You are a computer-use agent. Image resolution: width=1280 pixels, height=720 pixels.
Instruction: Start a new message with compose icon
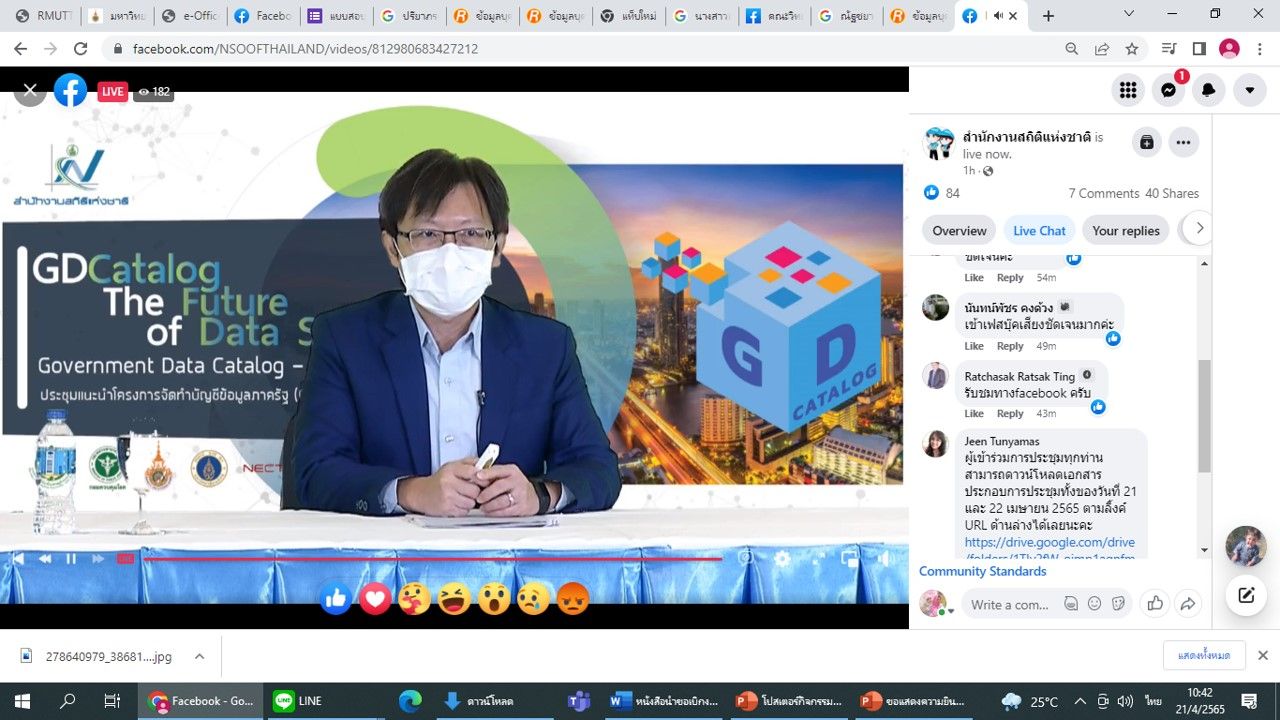[1246, 595]
